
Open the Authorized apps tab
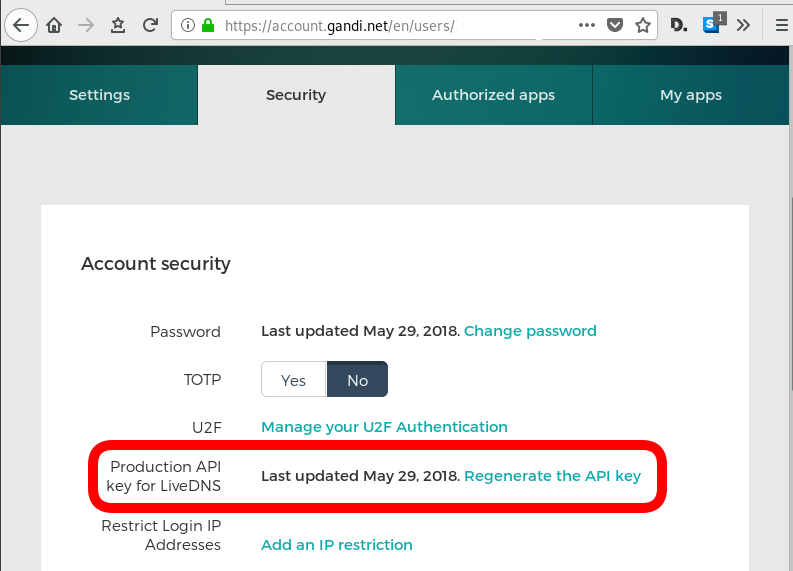pyautogui.click(x=493, y=95)
